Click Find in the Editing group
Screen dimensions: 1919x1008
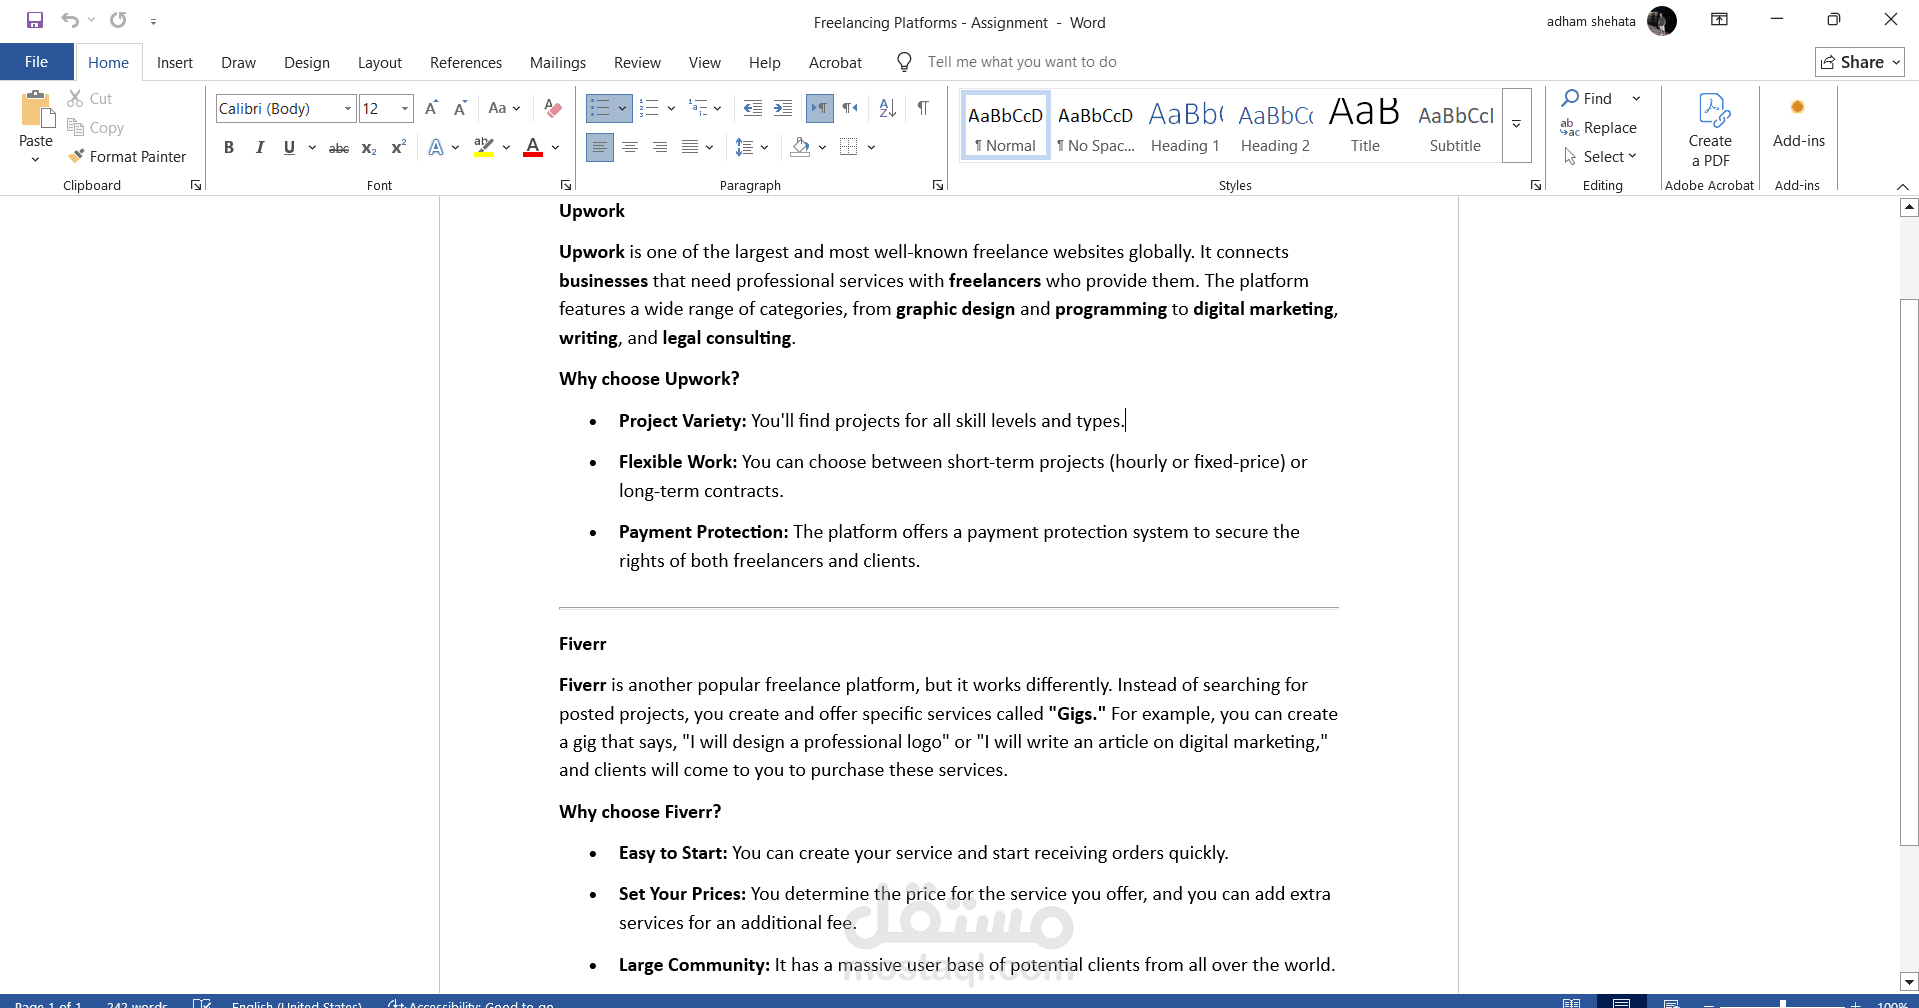1588,98
